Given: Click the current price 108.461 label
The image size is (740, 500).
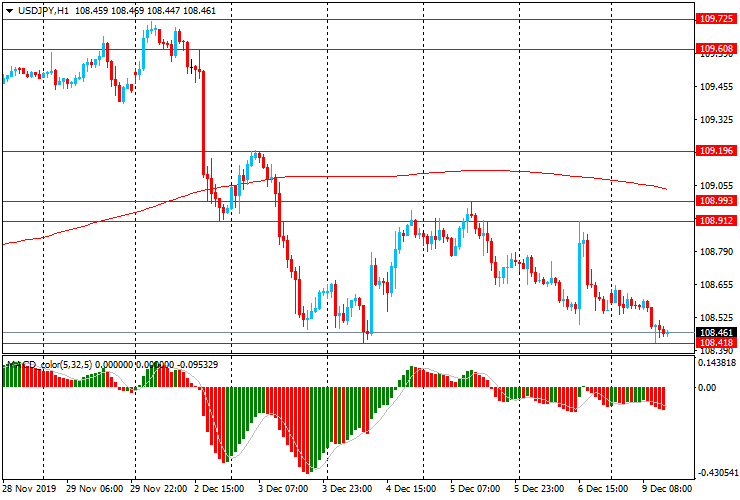Looking at the screenshot, I should [x=716, y=333].
